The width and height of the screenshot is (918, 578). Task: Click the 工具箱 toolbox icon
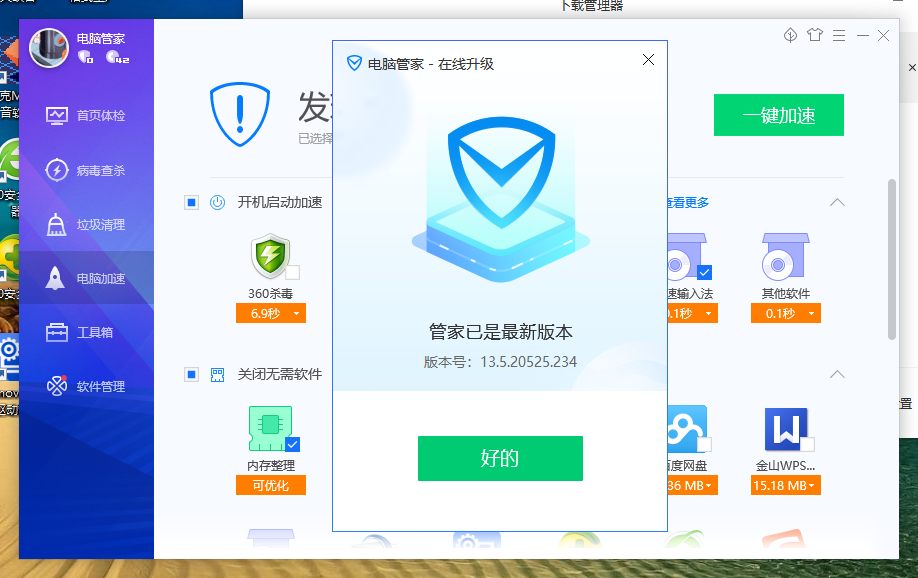(x=57, y=333)
